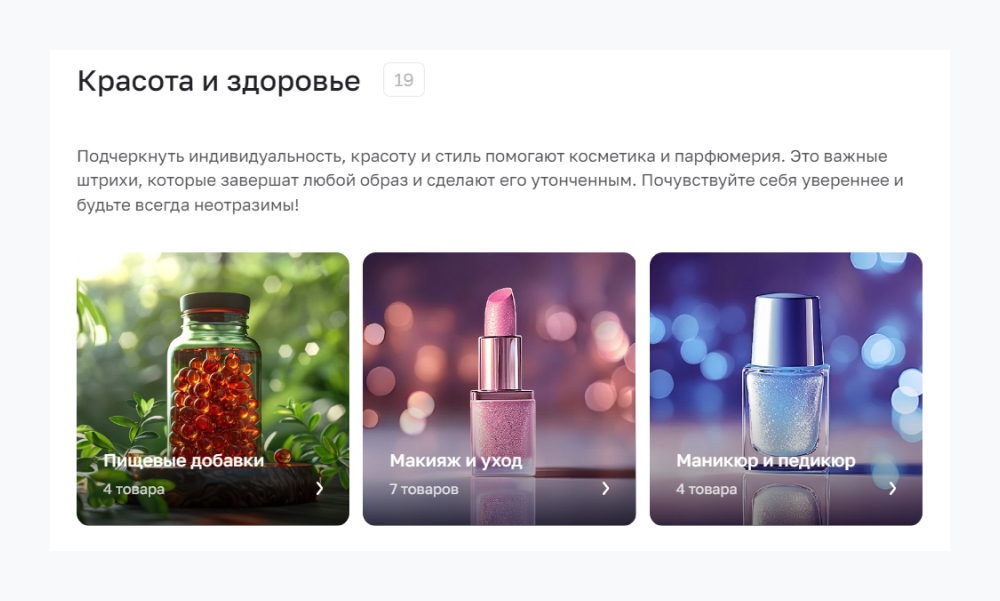The image size is (1000, 601).
Task: Click the chevron on Макияж и уход card
Action: click(x=606, y=489)
